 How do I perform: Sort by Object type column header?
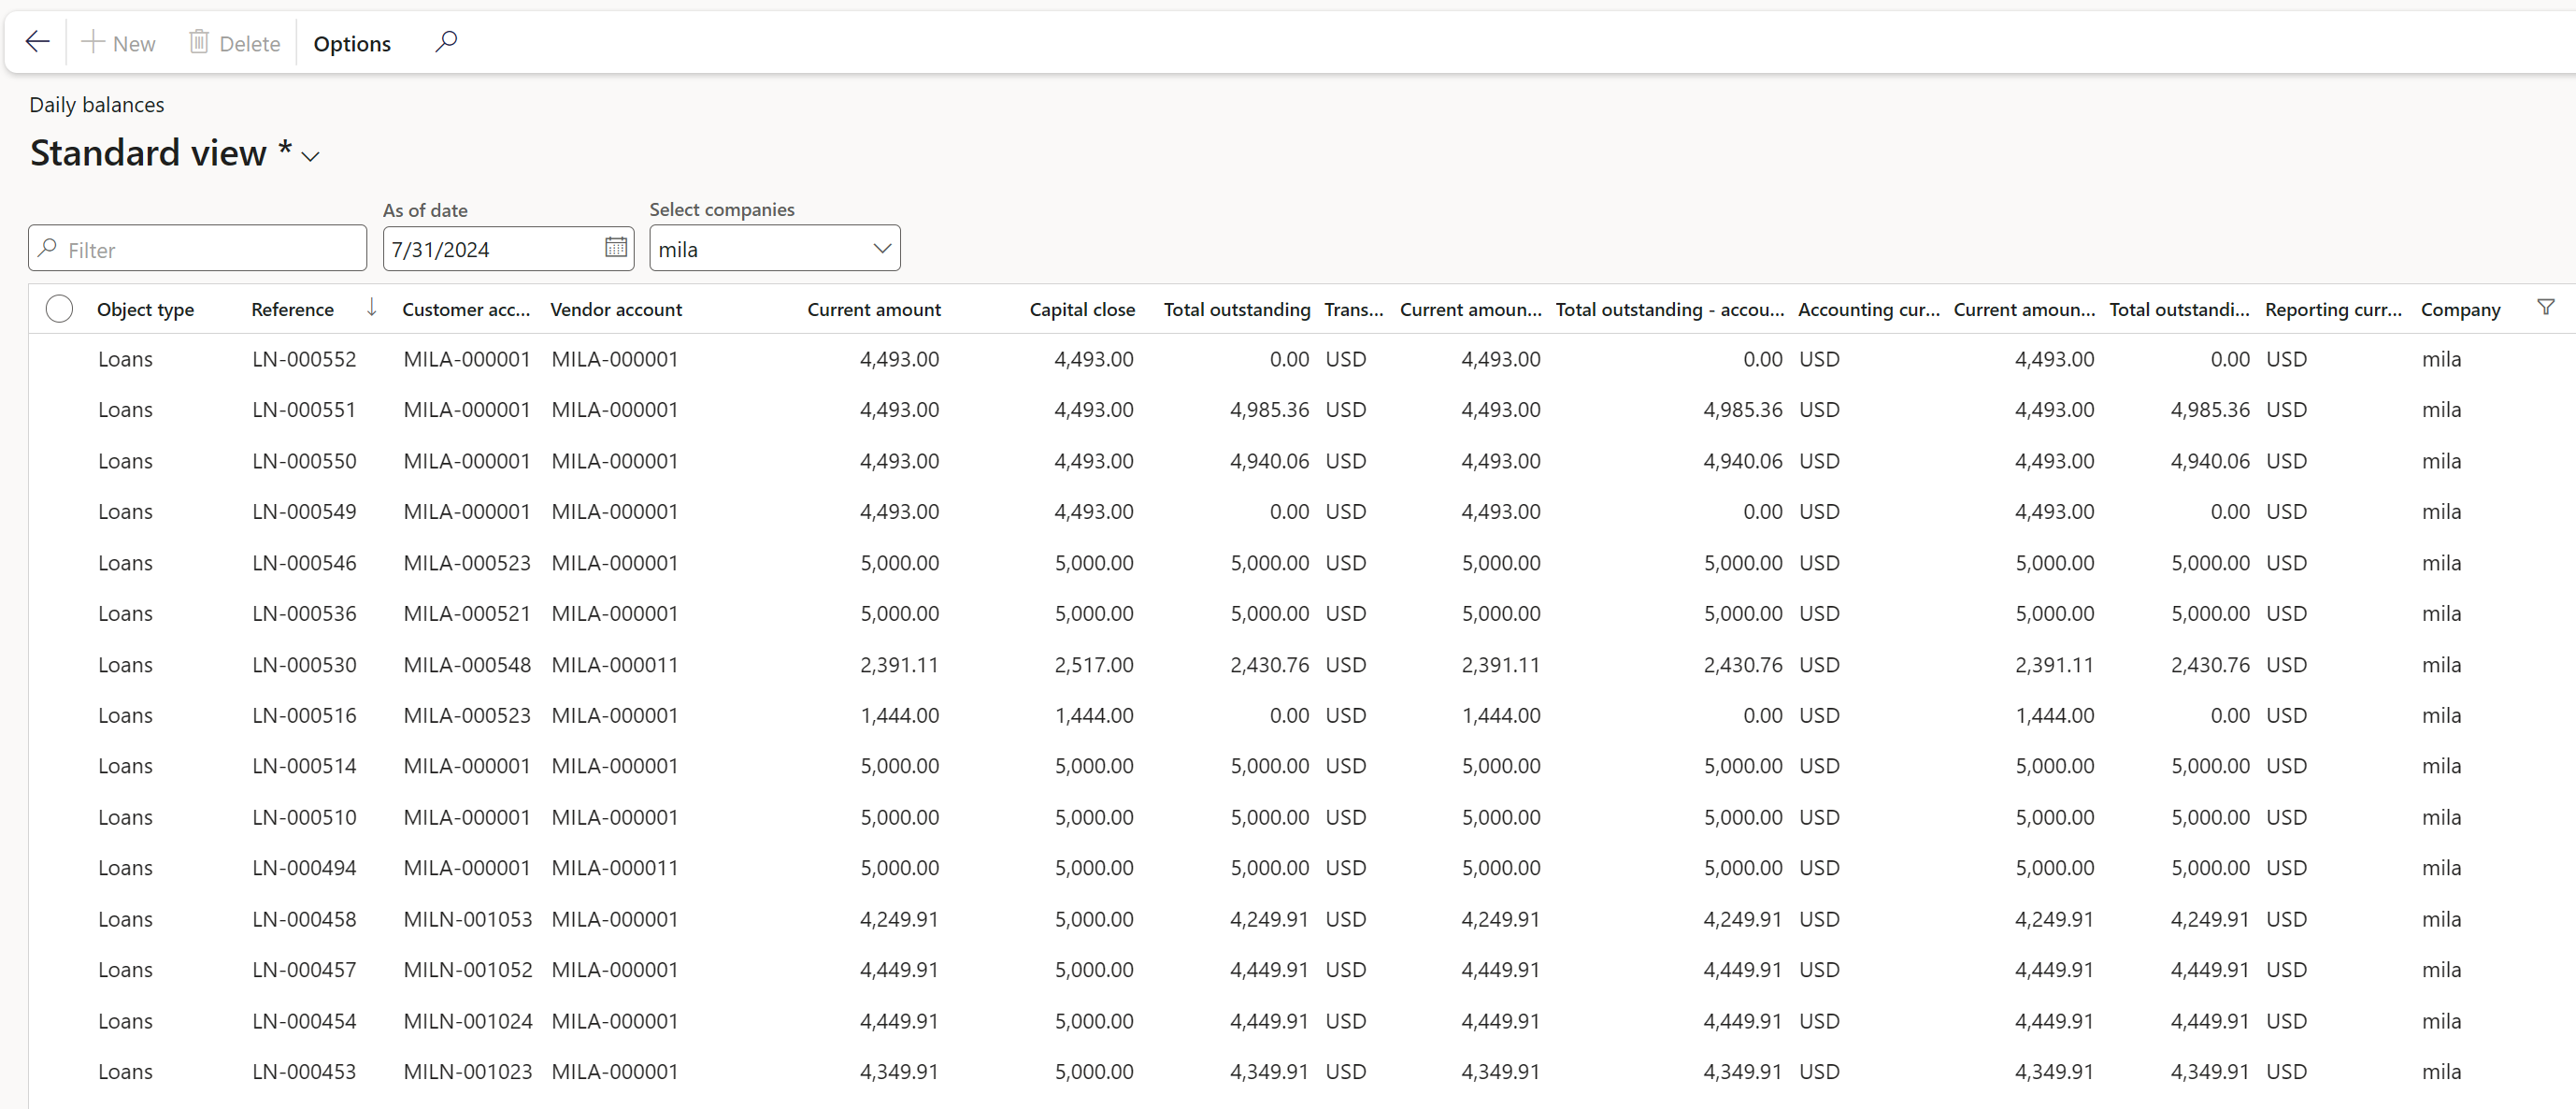point(145,310)
